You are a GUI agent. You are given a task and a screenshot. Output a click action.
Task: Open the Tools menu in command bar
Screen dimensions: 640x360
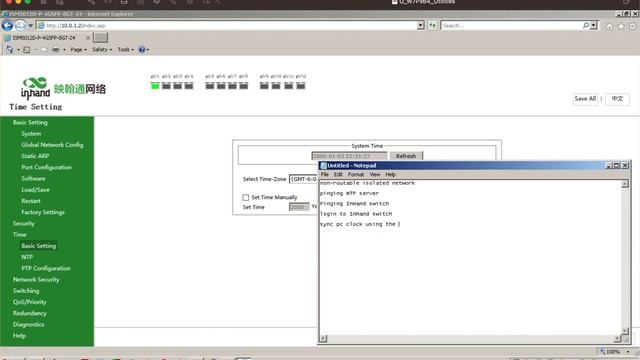point(125,49)
